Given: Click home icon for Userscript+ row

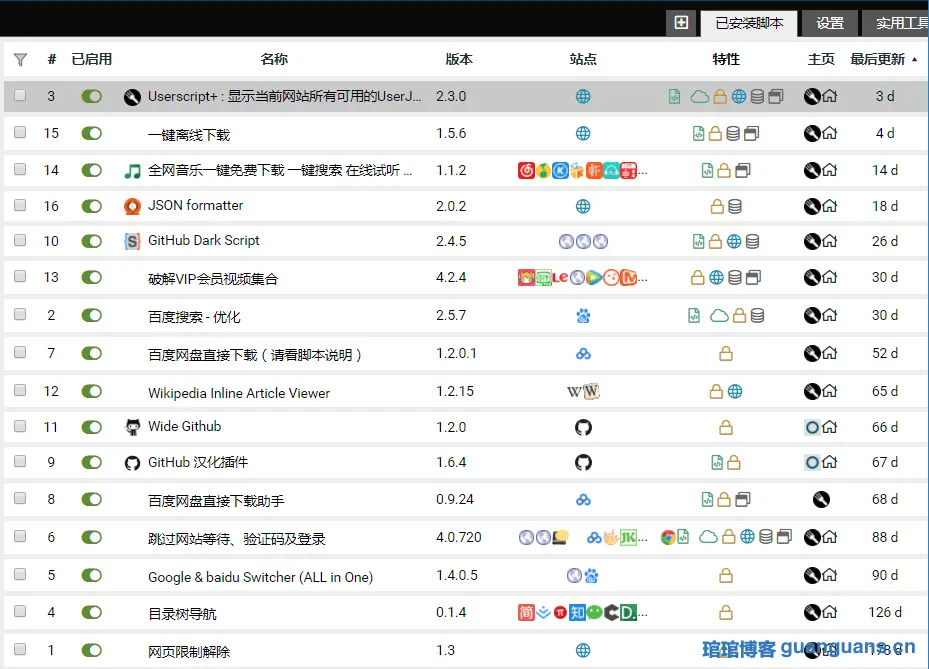Looking at the screenshot, I should coord(829,96).
